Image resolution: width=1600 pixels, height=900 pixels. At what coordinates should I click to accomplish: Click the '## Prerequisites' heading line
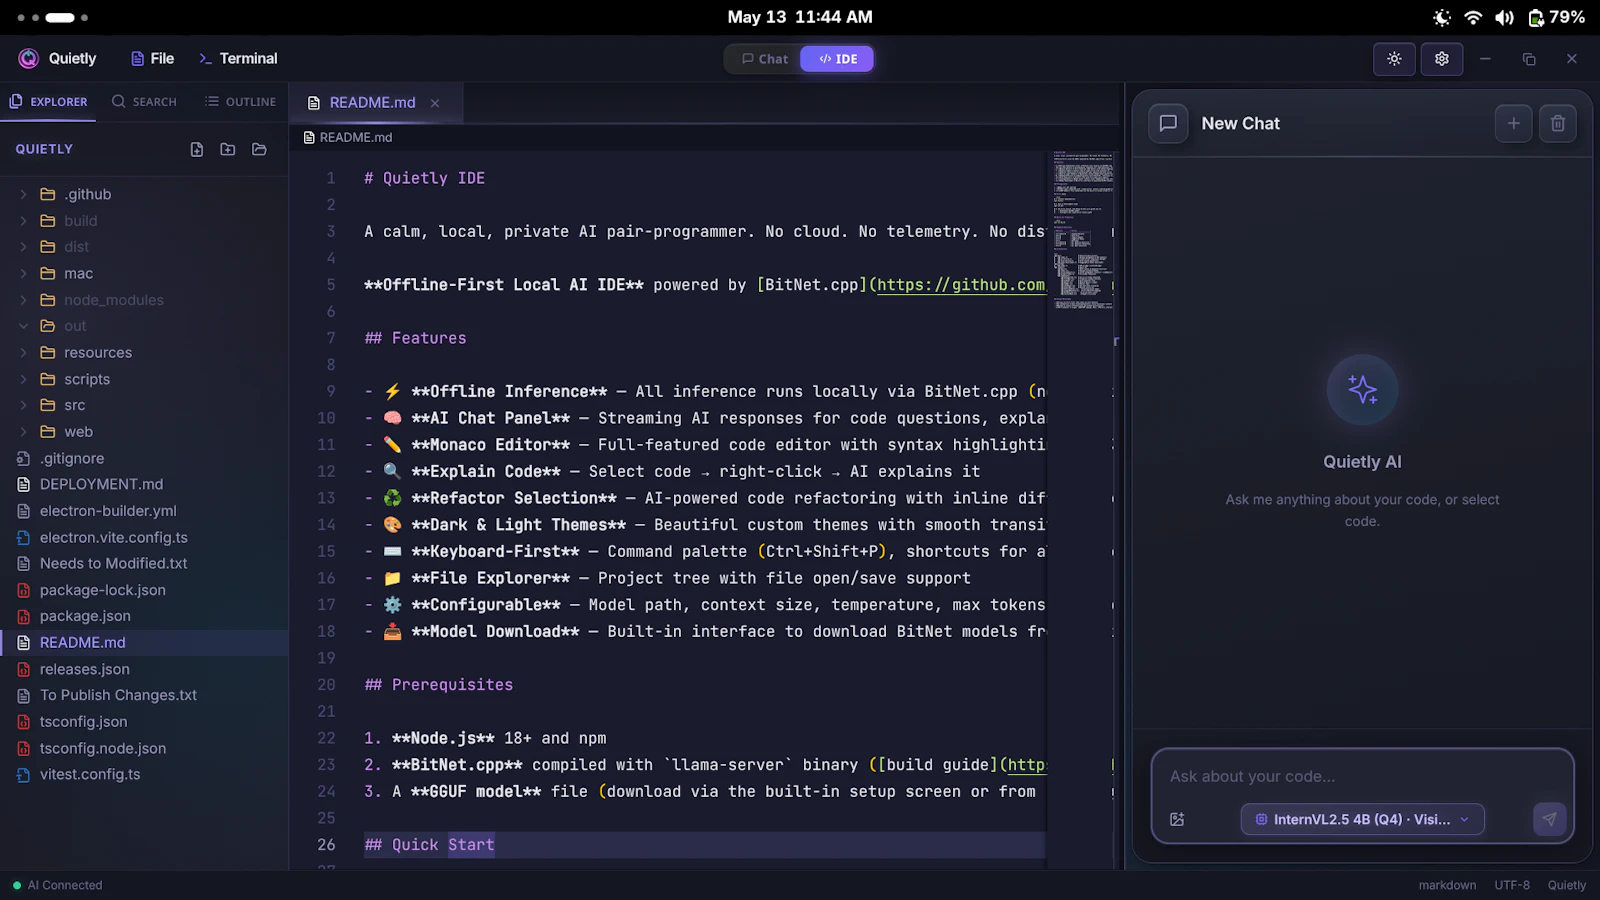point(439,685)
